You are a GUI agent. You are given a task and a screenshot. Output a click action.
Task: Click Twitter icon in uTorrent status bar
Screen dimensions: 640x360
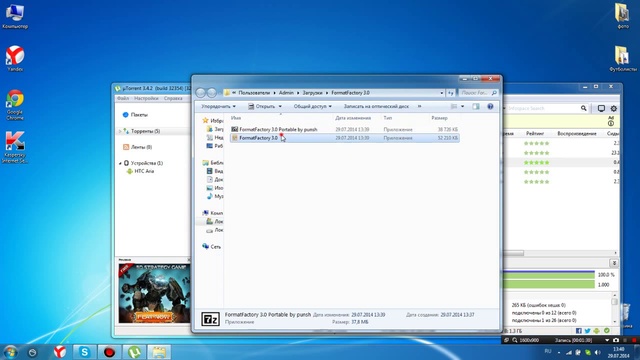587,331
